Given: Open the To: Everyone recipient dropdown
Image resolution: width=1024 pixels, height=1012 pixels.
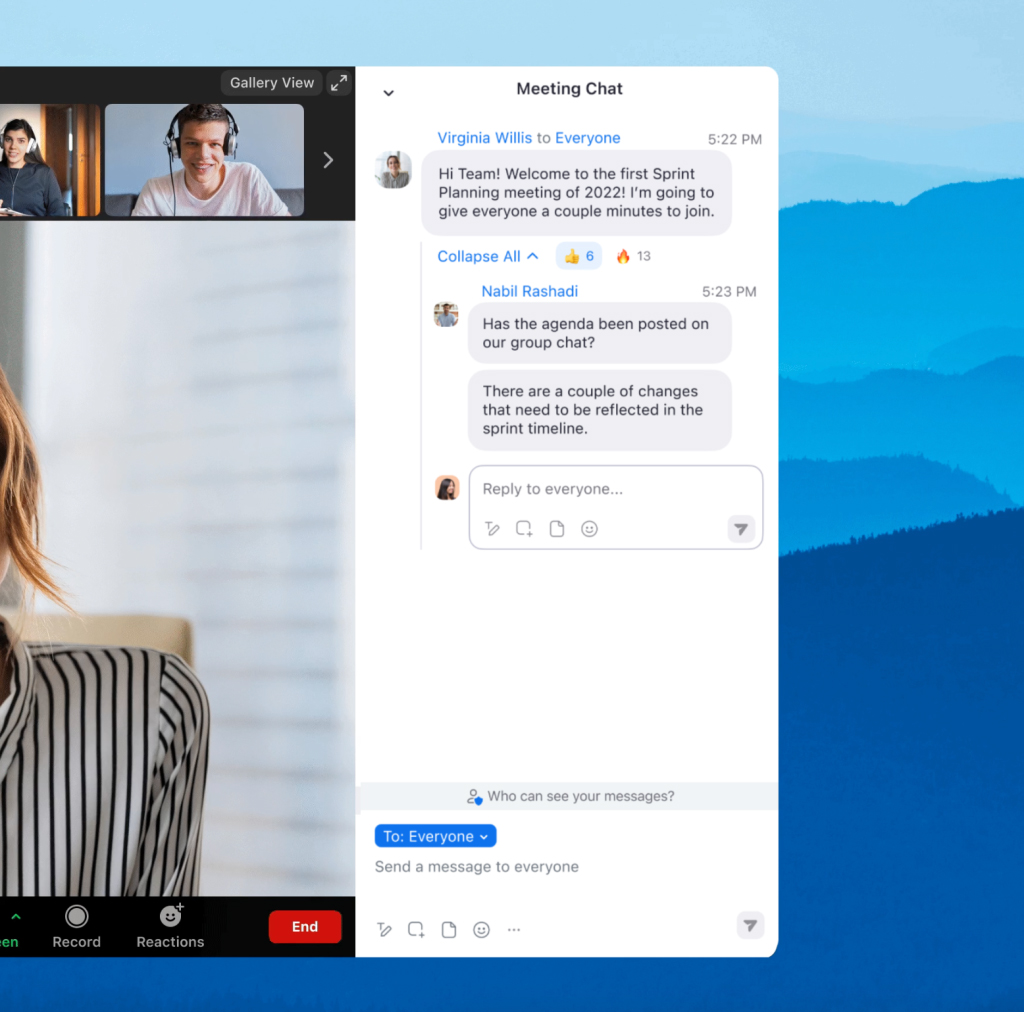Looking at the screenshot, I should (x=435, y=835).
